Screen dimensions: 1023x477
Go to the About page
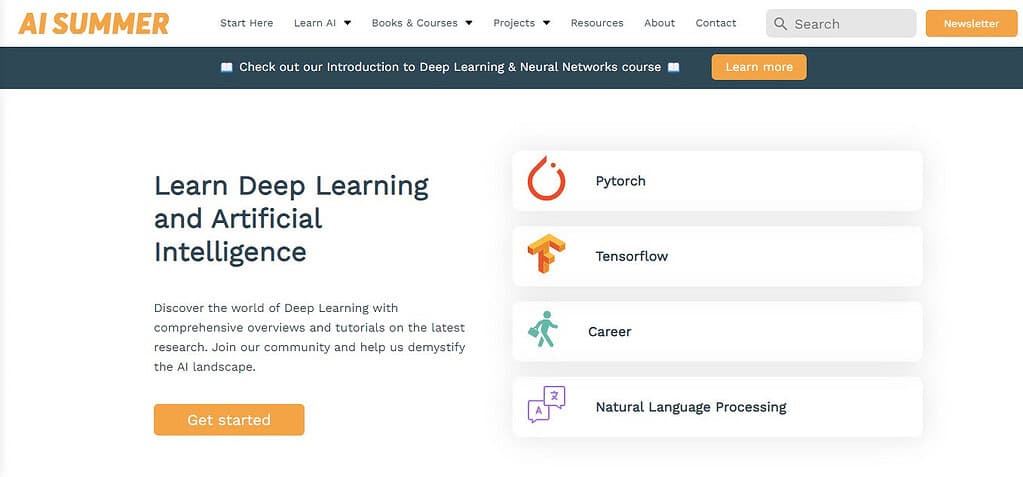660,23
